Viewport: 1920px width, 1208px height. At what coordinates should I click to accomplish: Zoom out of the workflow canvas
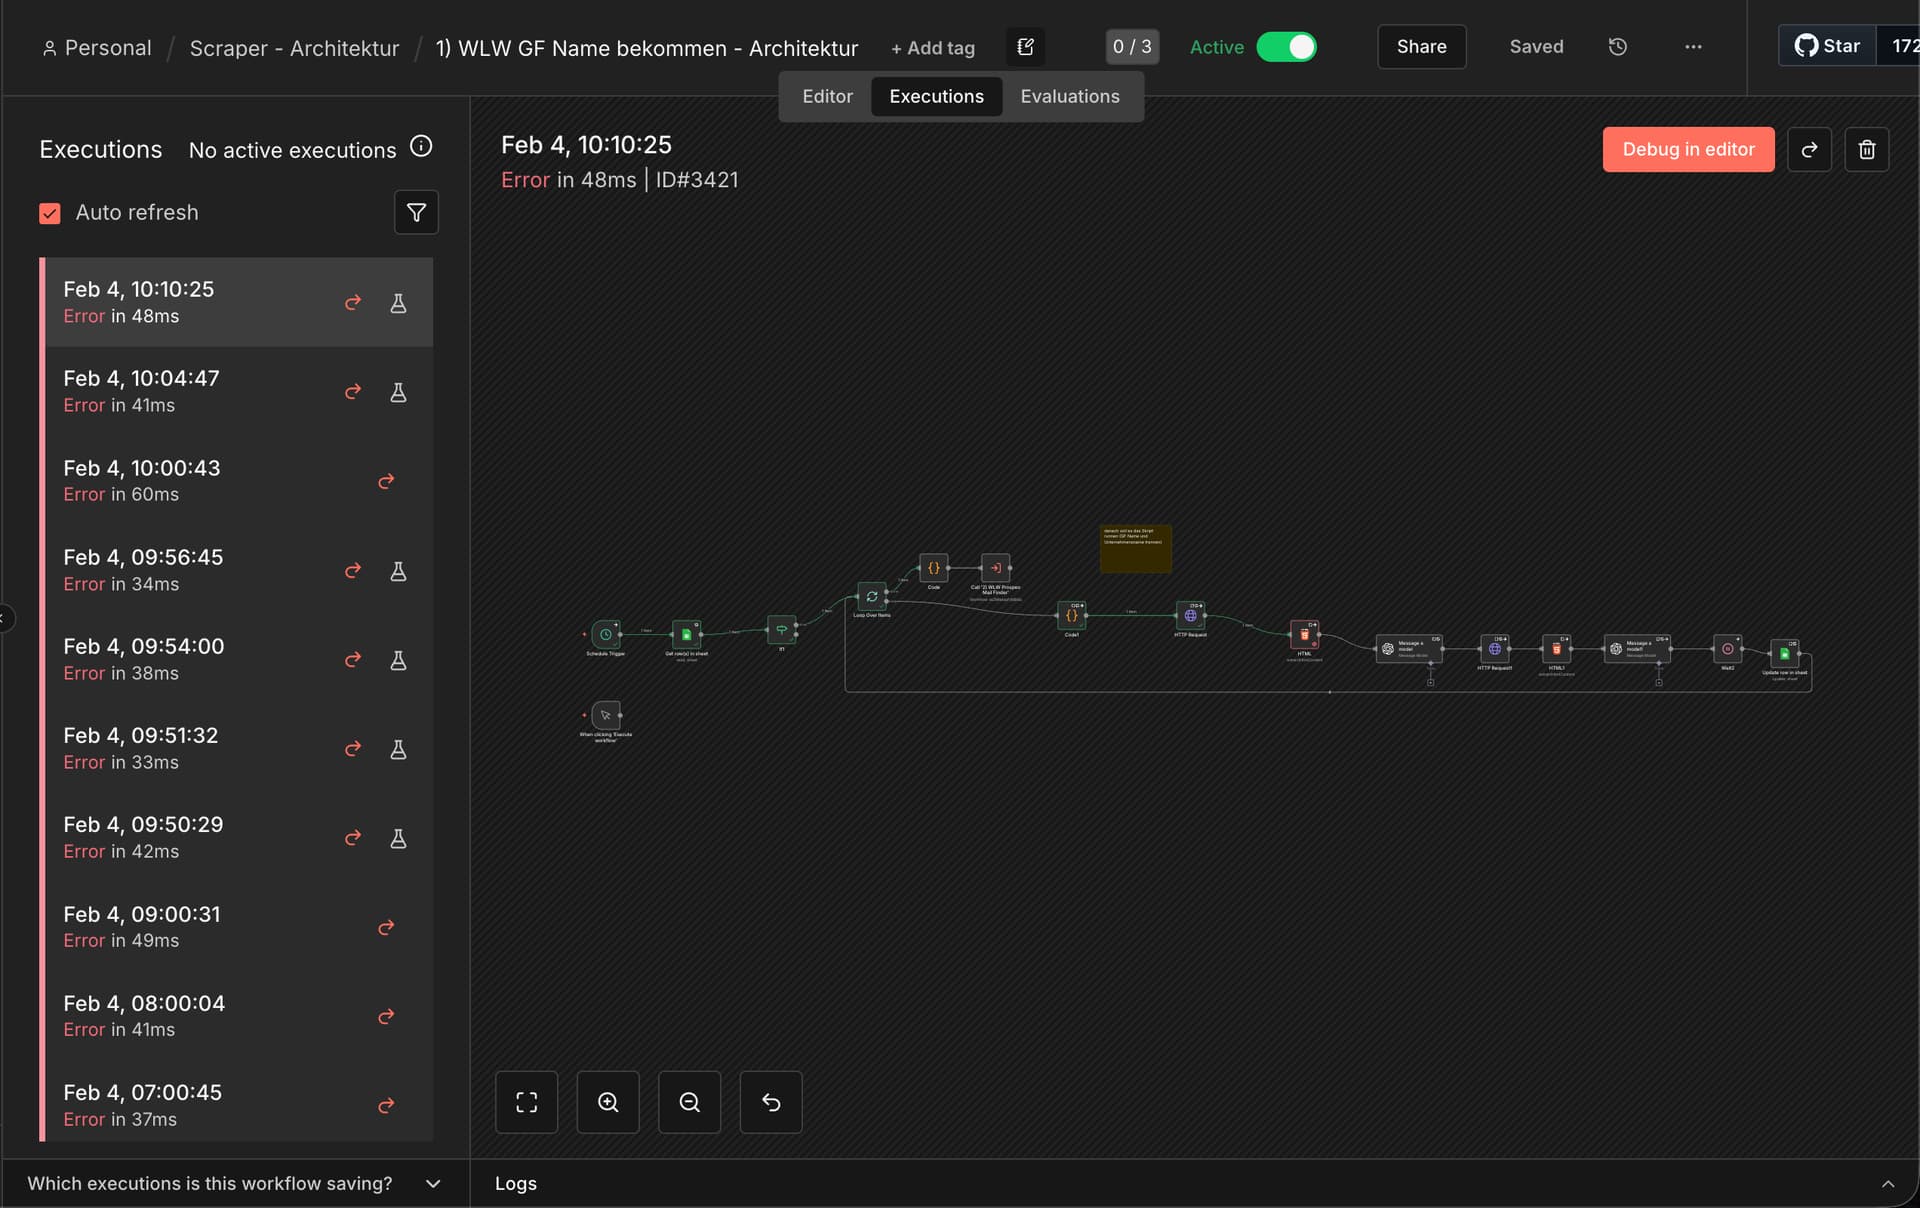pos(689,1102)
